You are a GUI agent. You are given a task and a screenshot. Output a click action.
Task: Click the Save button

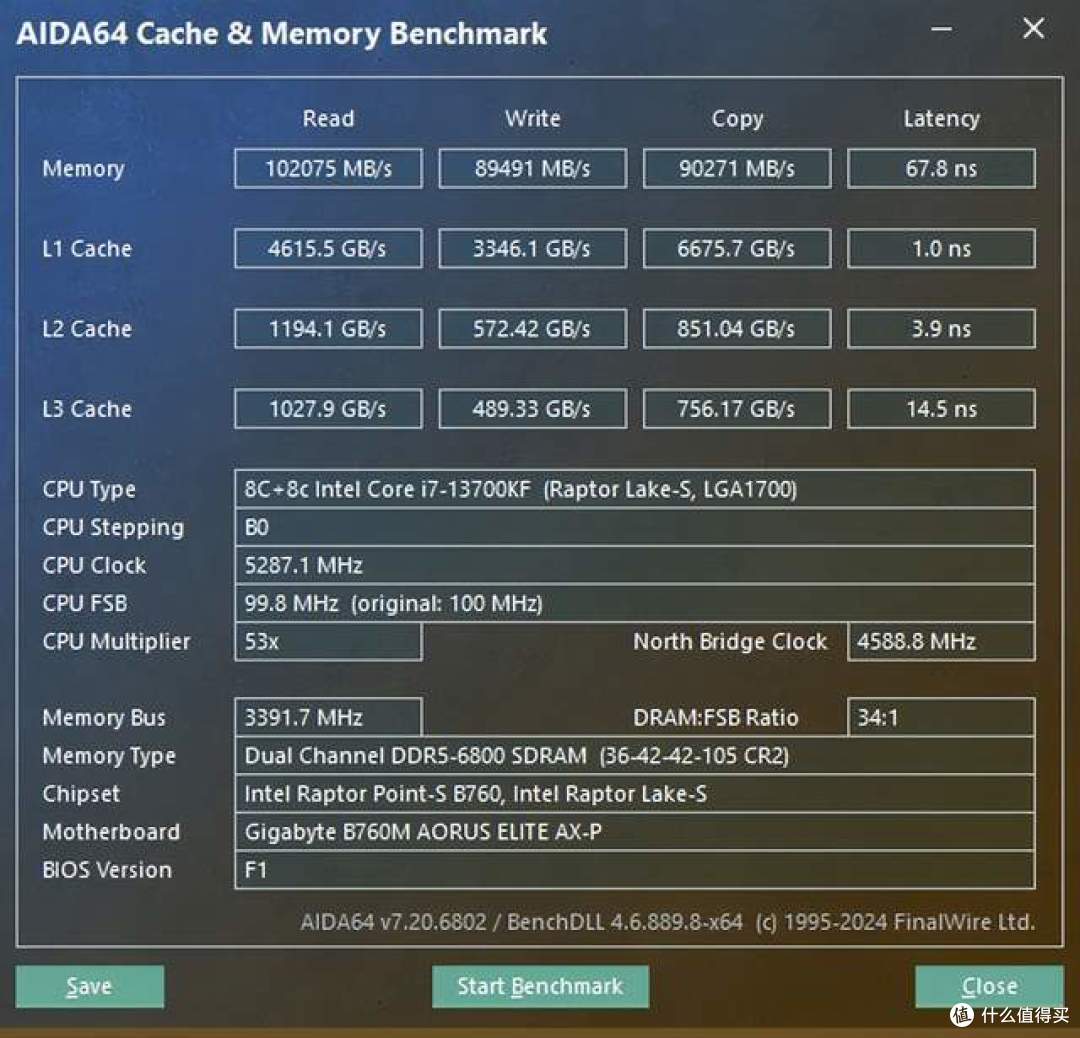click(x=89, y=986)
